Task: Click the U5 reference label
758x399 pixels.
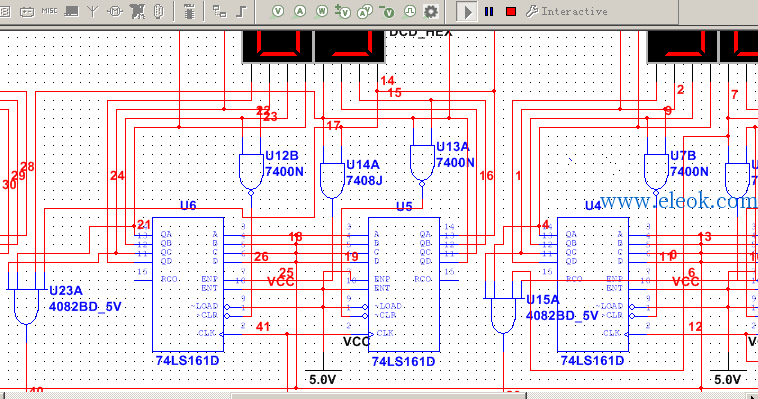Action: tap(404, 207)
